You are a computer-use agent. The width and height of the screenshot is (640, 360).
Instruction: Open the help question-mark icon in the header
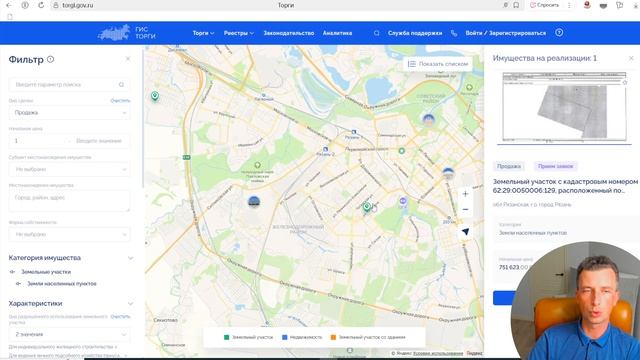(x=559, y=33)
